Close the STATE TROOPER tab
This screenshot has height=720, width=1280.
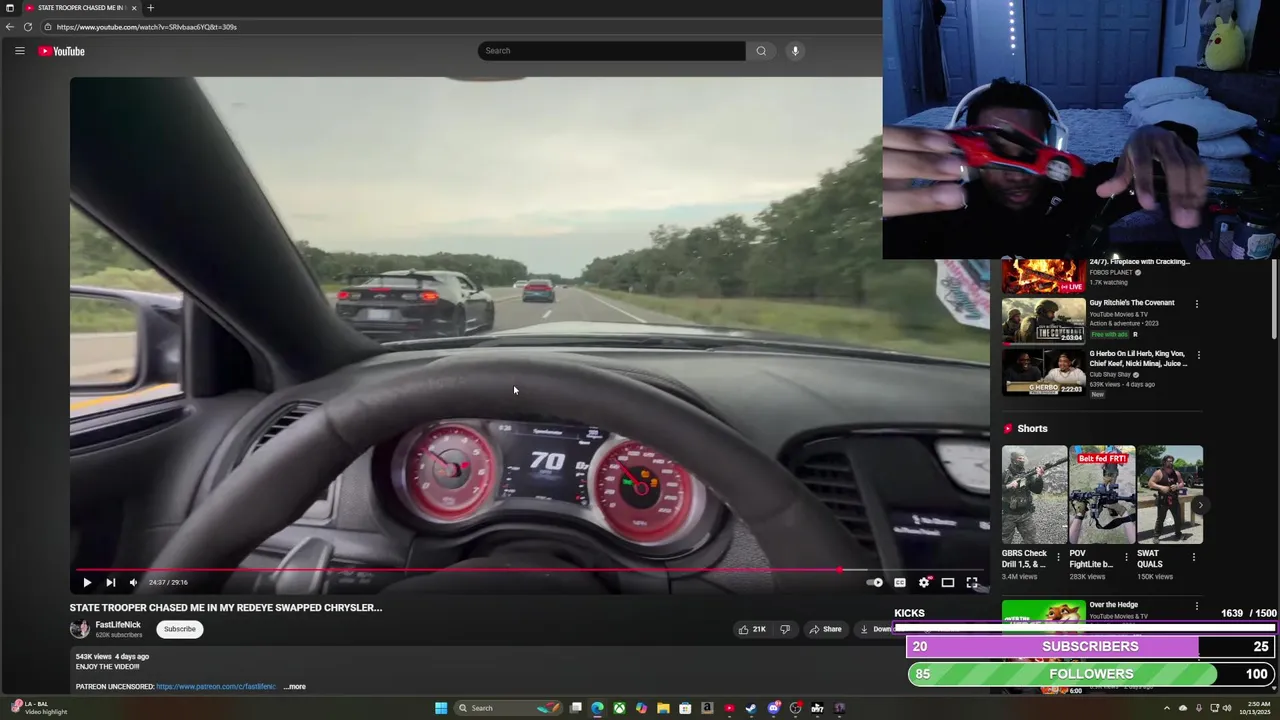tap(136, 8)
